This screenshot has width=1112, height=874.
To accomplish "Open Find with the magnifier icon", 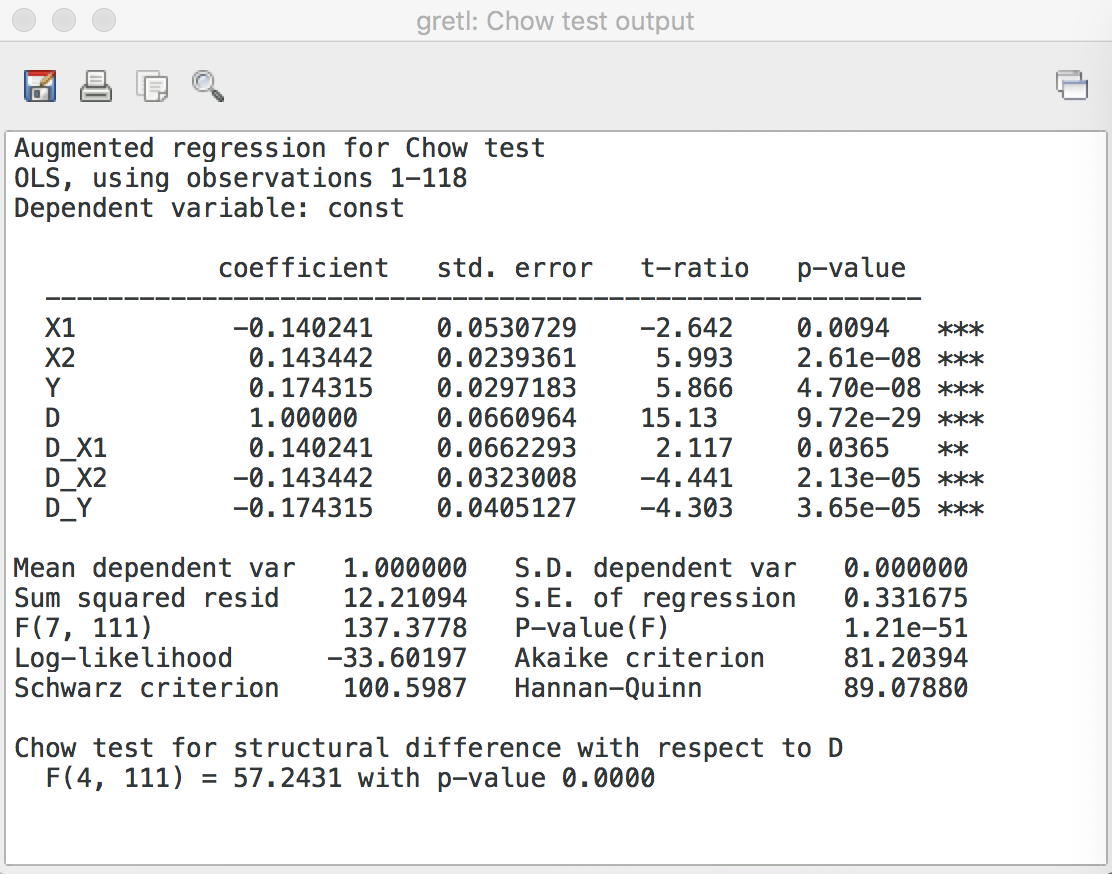I will pyautogui.click(x=208, y=86).
